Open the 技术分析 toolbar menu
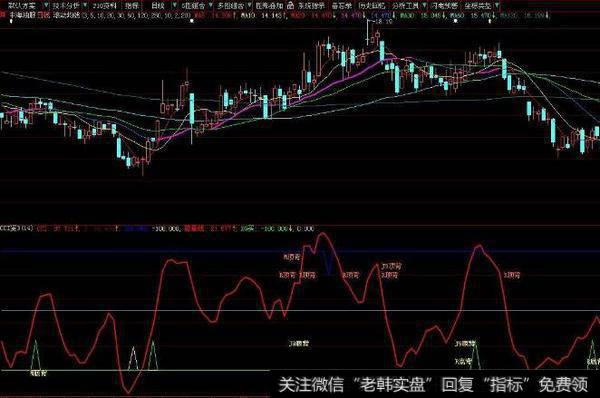Viewport: 600px width, 398px height. [x=66, y=6]
